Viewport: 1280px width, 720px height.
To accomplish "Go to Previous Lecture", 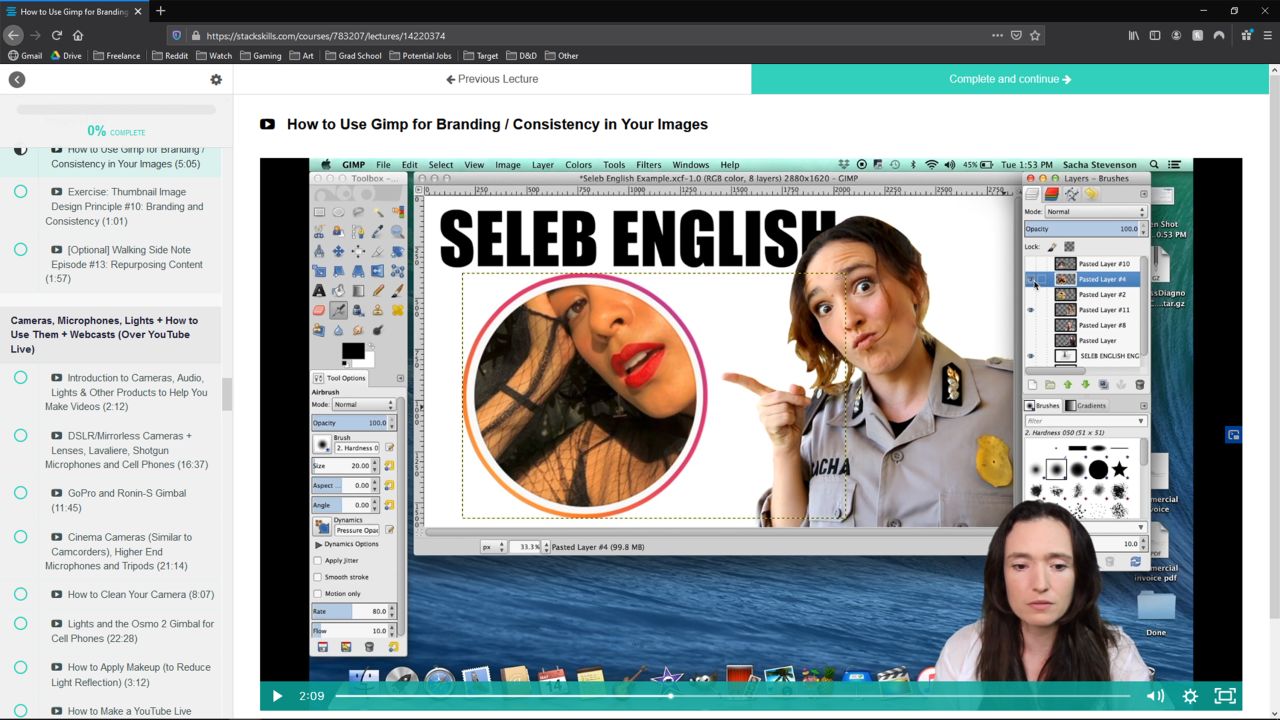I will pyautogui.click(x=492, y=79).
